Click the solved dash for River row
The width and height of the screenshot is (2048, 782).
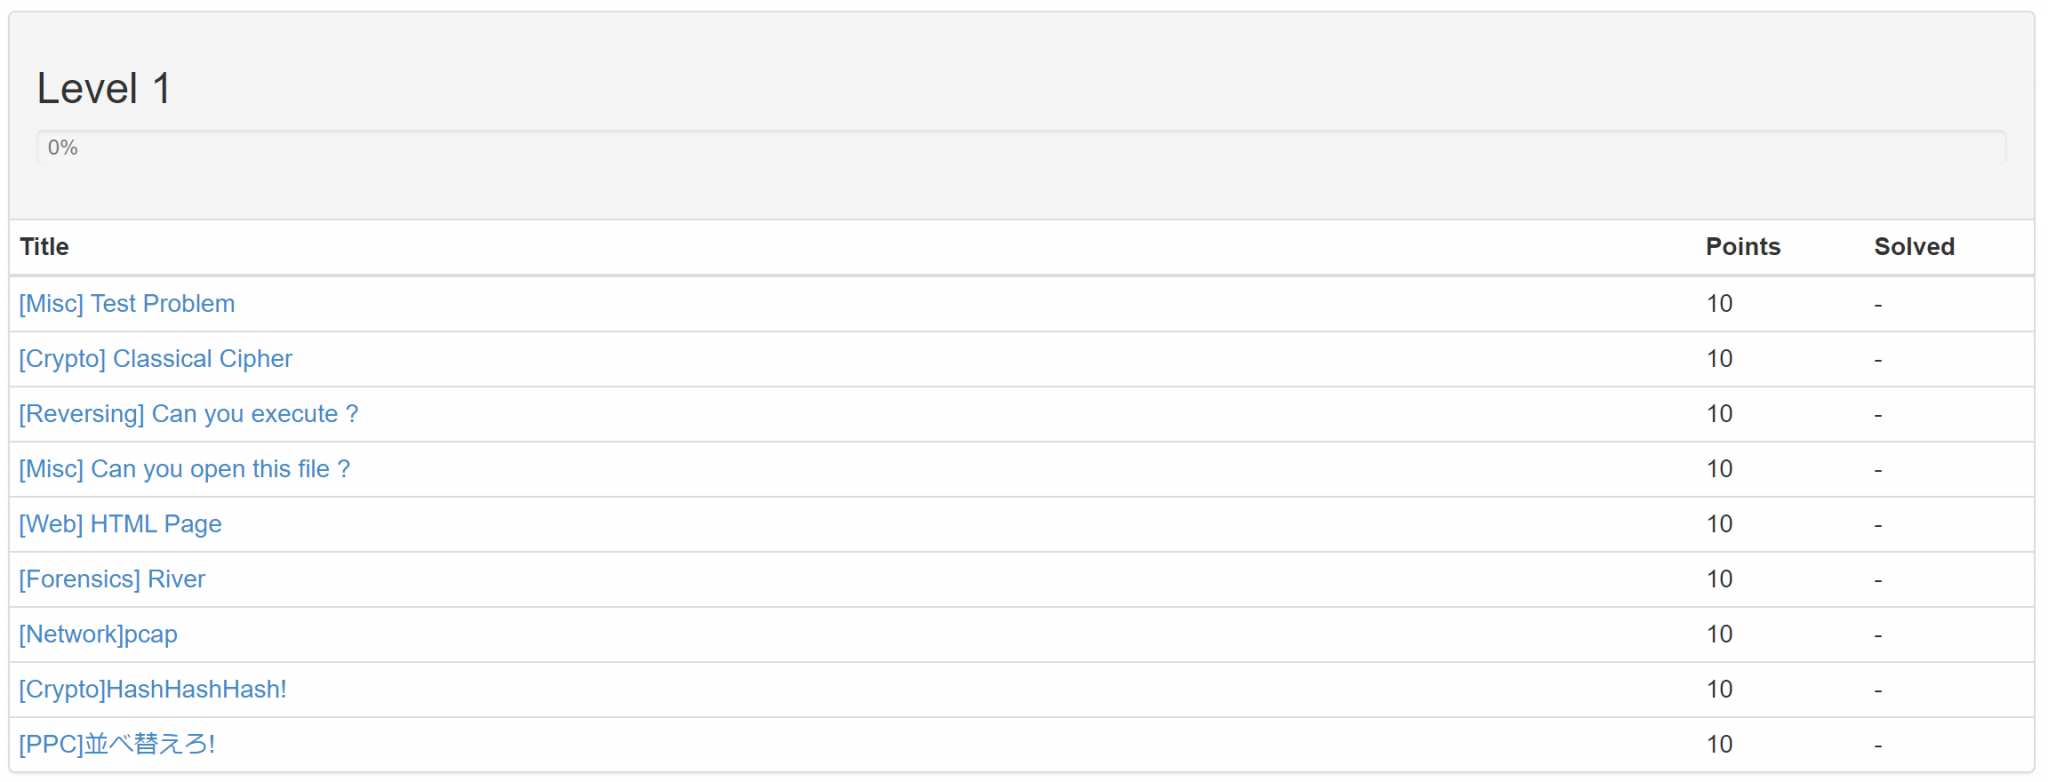point(1878,580)
